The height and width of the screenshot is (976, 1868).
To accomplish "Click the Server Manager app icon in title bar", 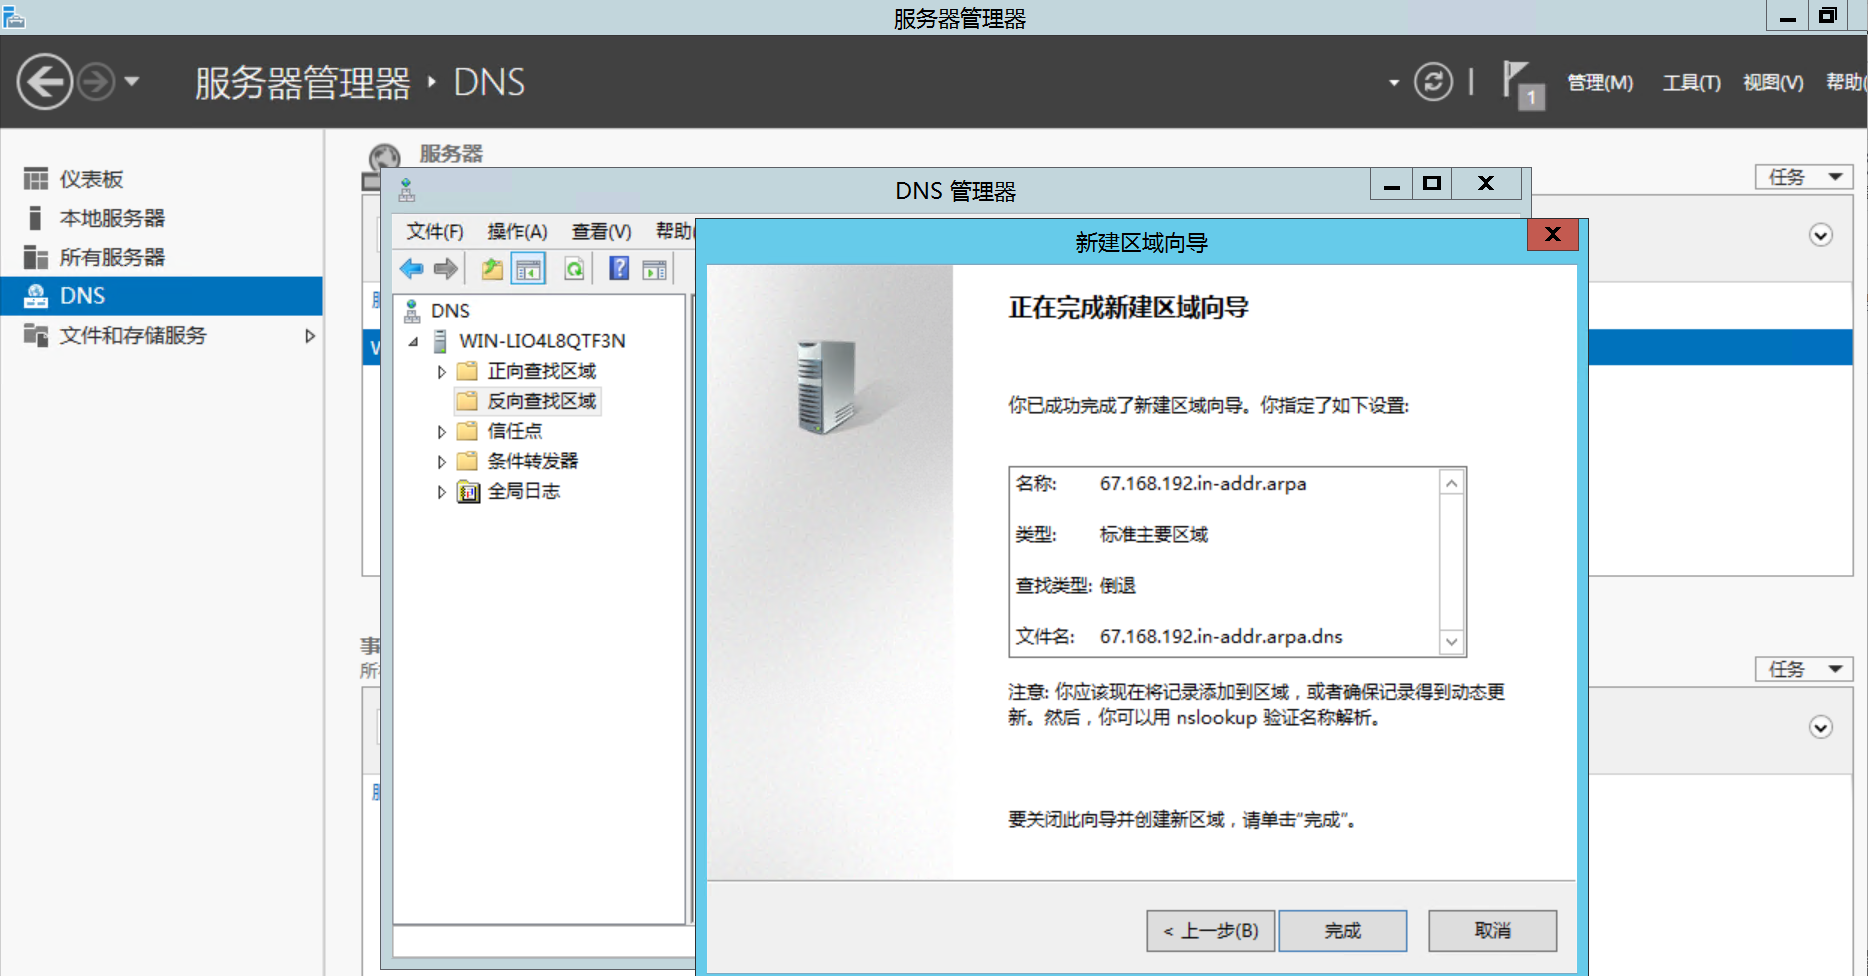I will click(x=13, y=16).
